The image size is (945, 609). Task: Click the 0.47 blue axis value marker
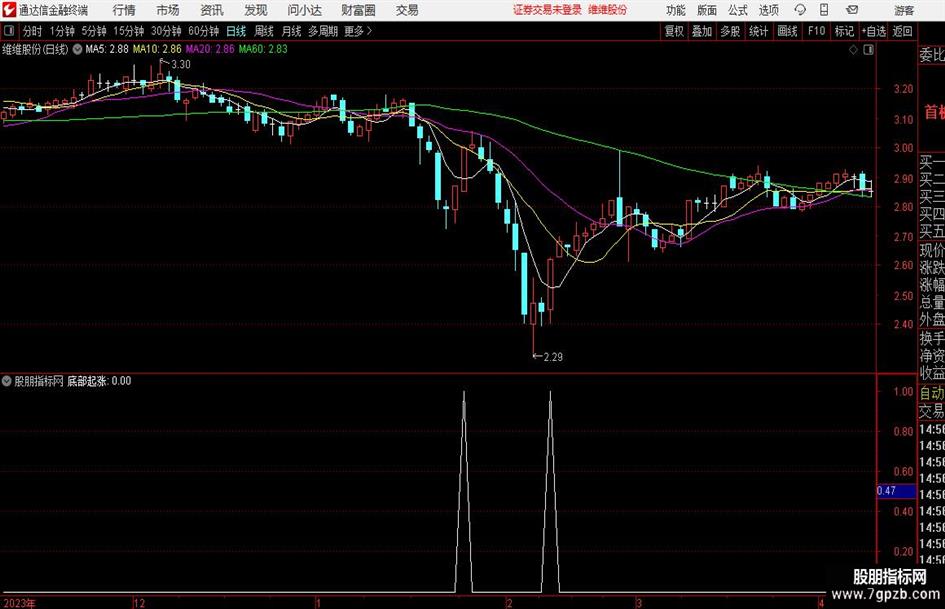896,491
